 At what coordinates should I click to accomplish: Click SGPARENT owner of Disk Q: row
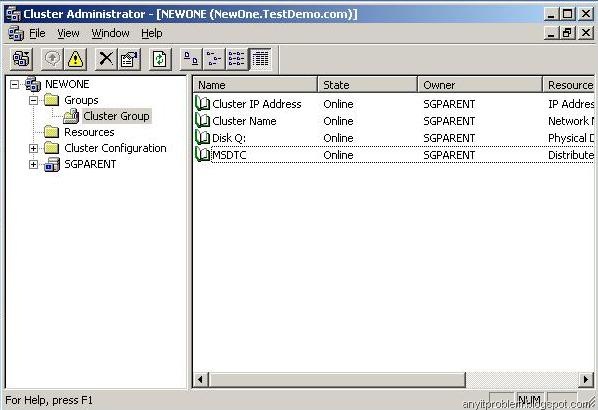coord(449,138)
